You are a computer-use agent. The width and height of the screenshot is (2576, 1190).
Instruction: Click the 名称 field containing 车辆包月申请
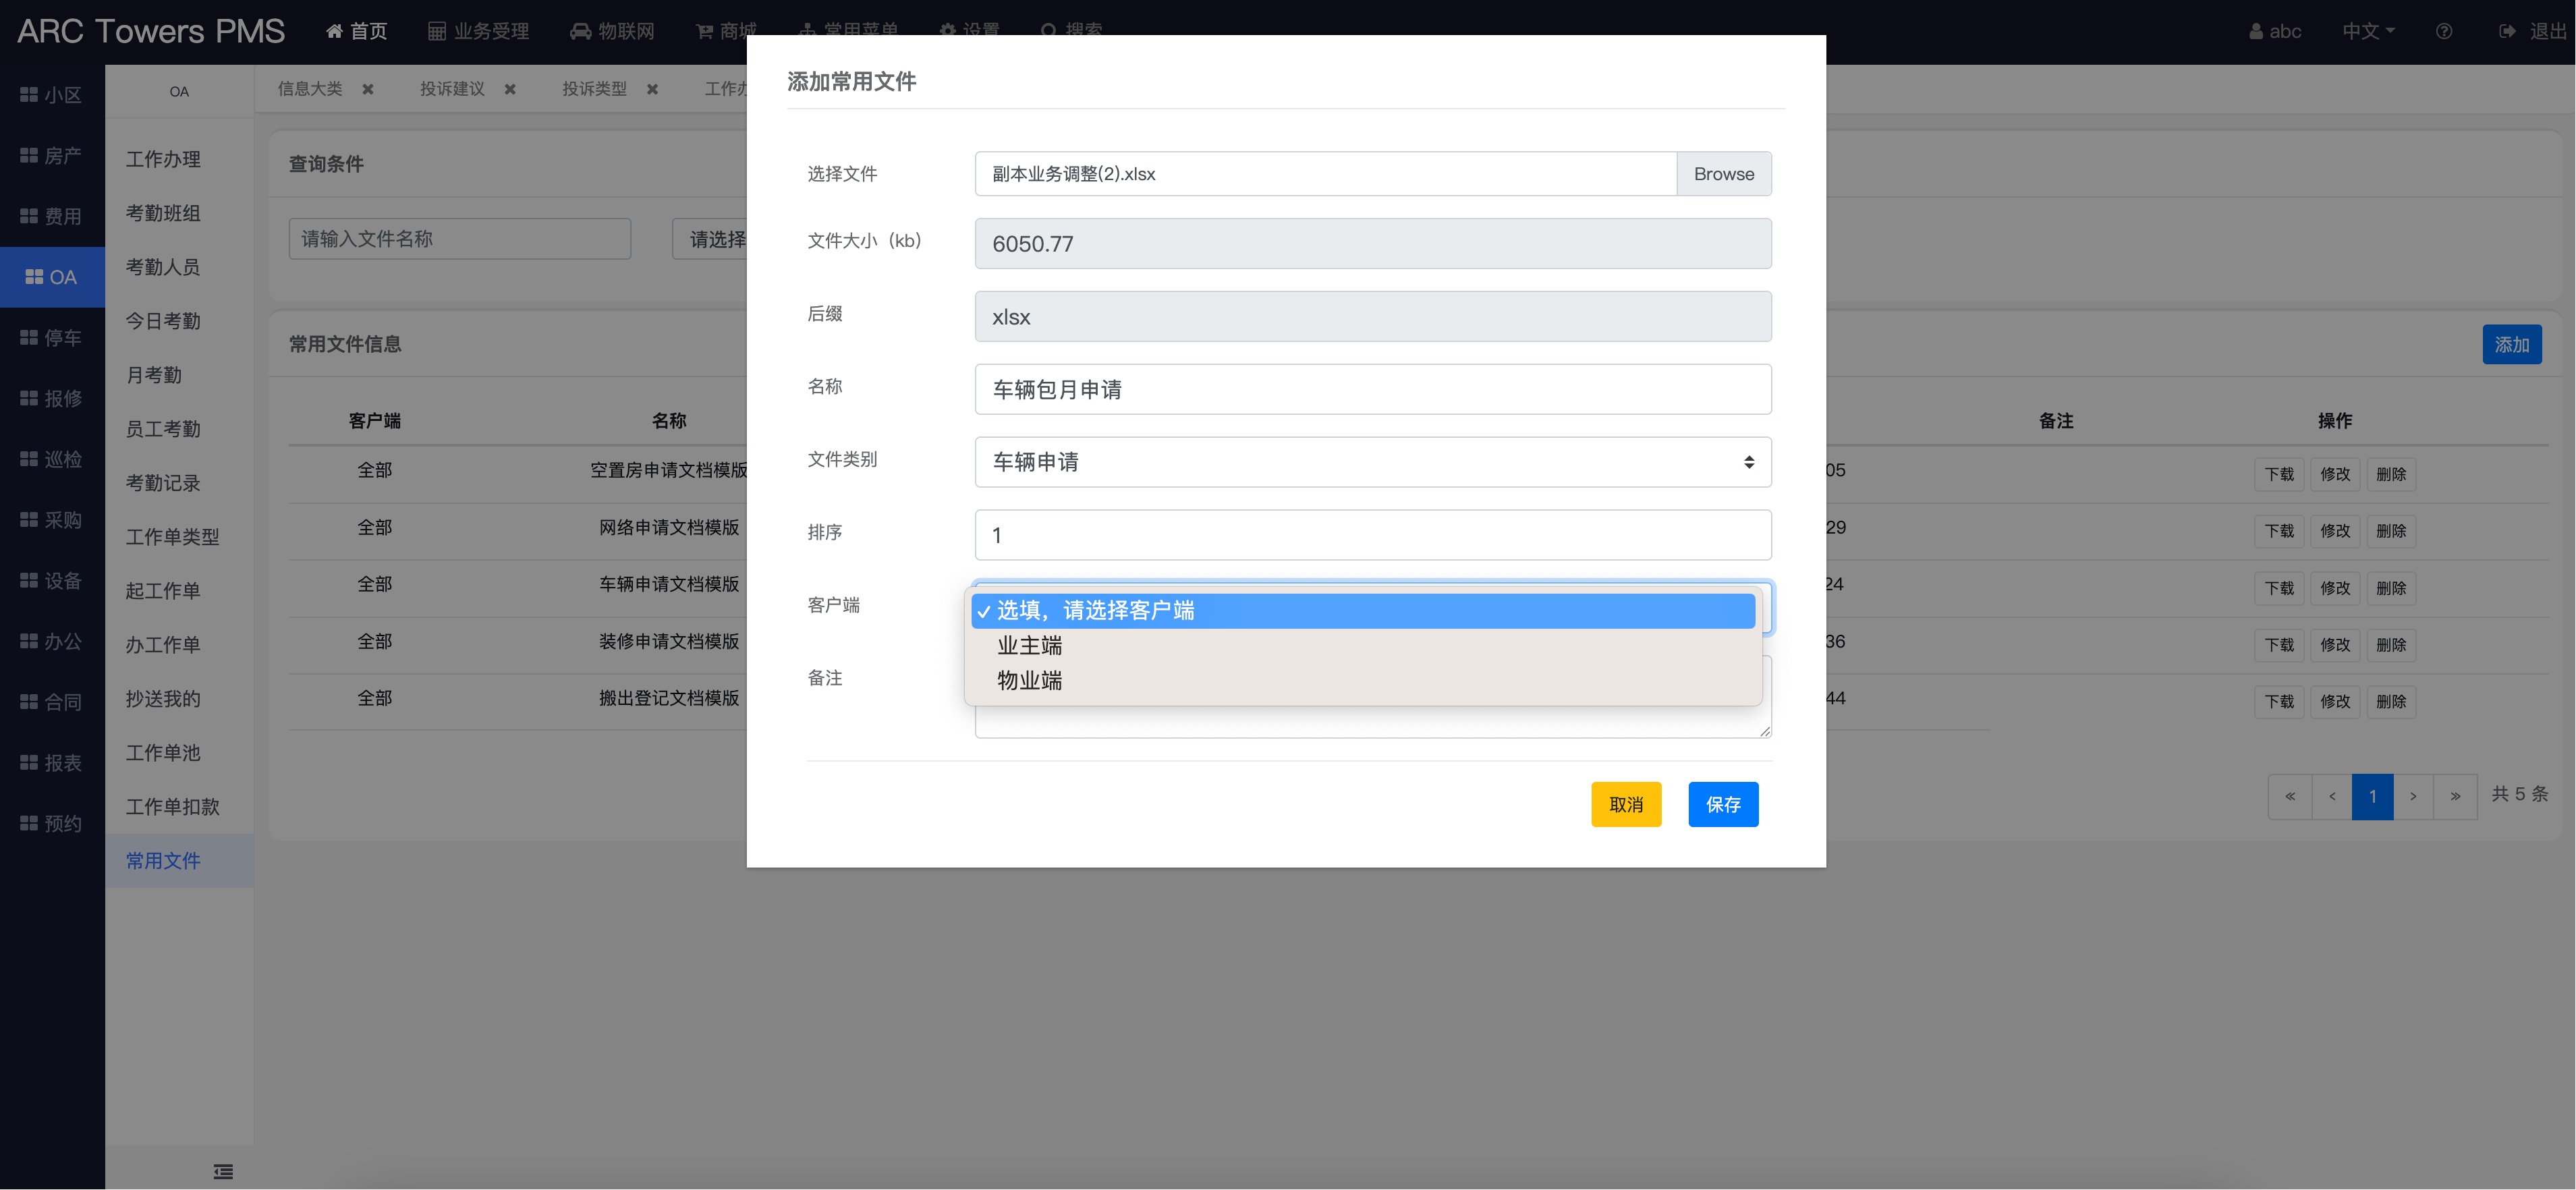(1372, 389)
